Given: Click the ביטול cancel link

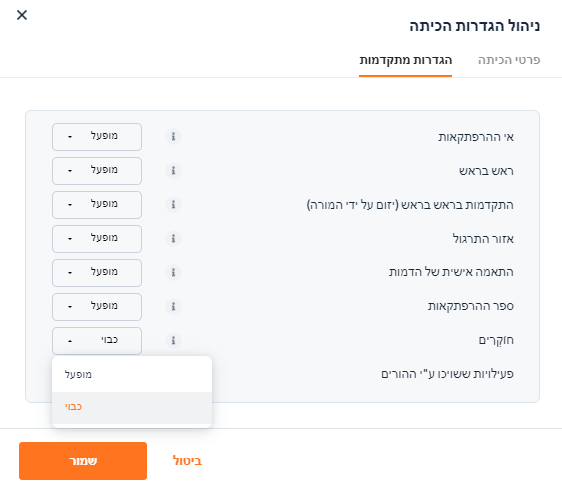Looking at the screenshot, I should pyautogui.click(x=187, y=461).
